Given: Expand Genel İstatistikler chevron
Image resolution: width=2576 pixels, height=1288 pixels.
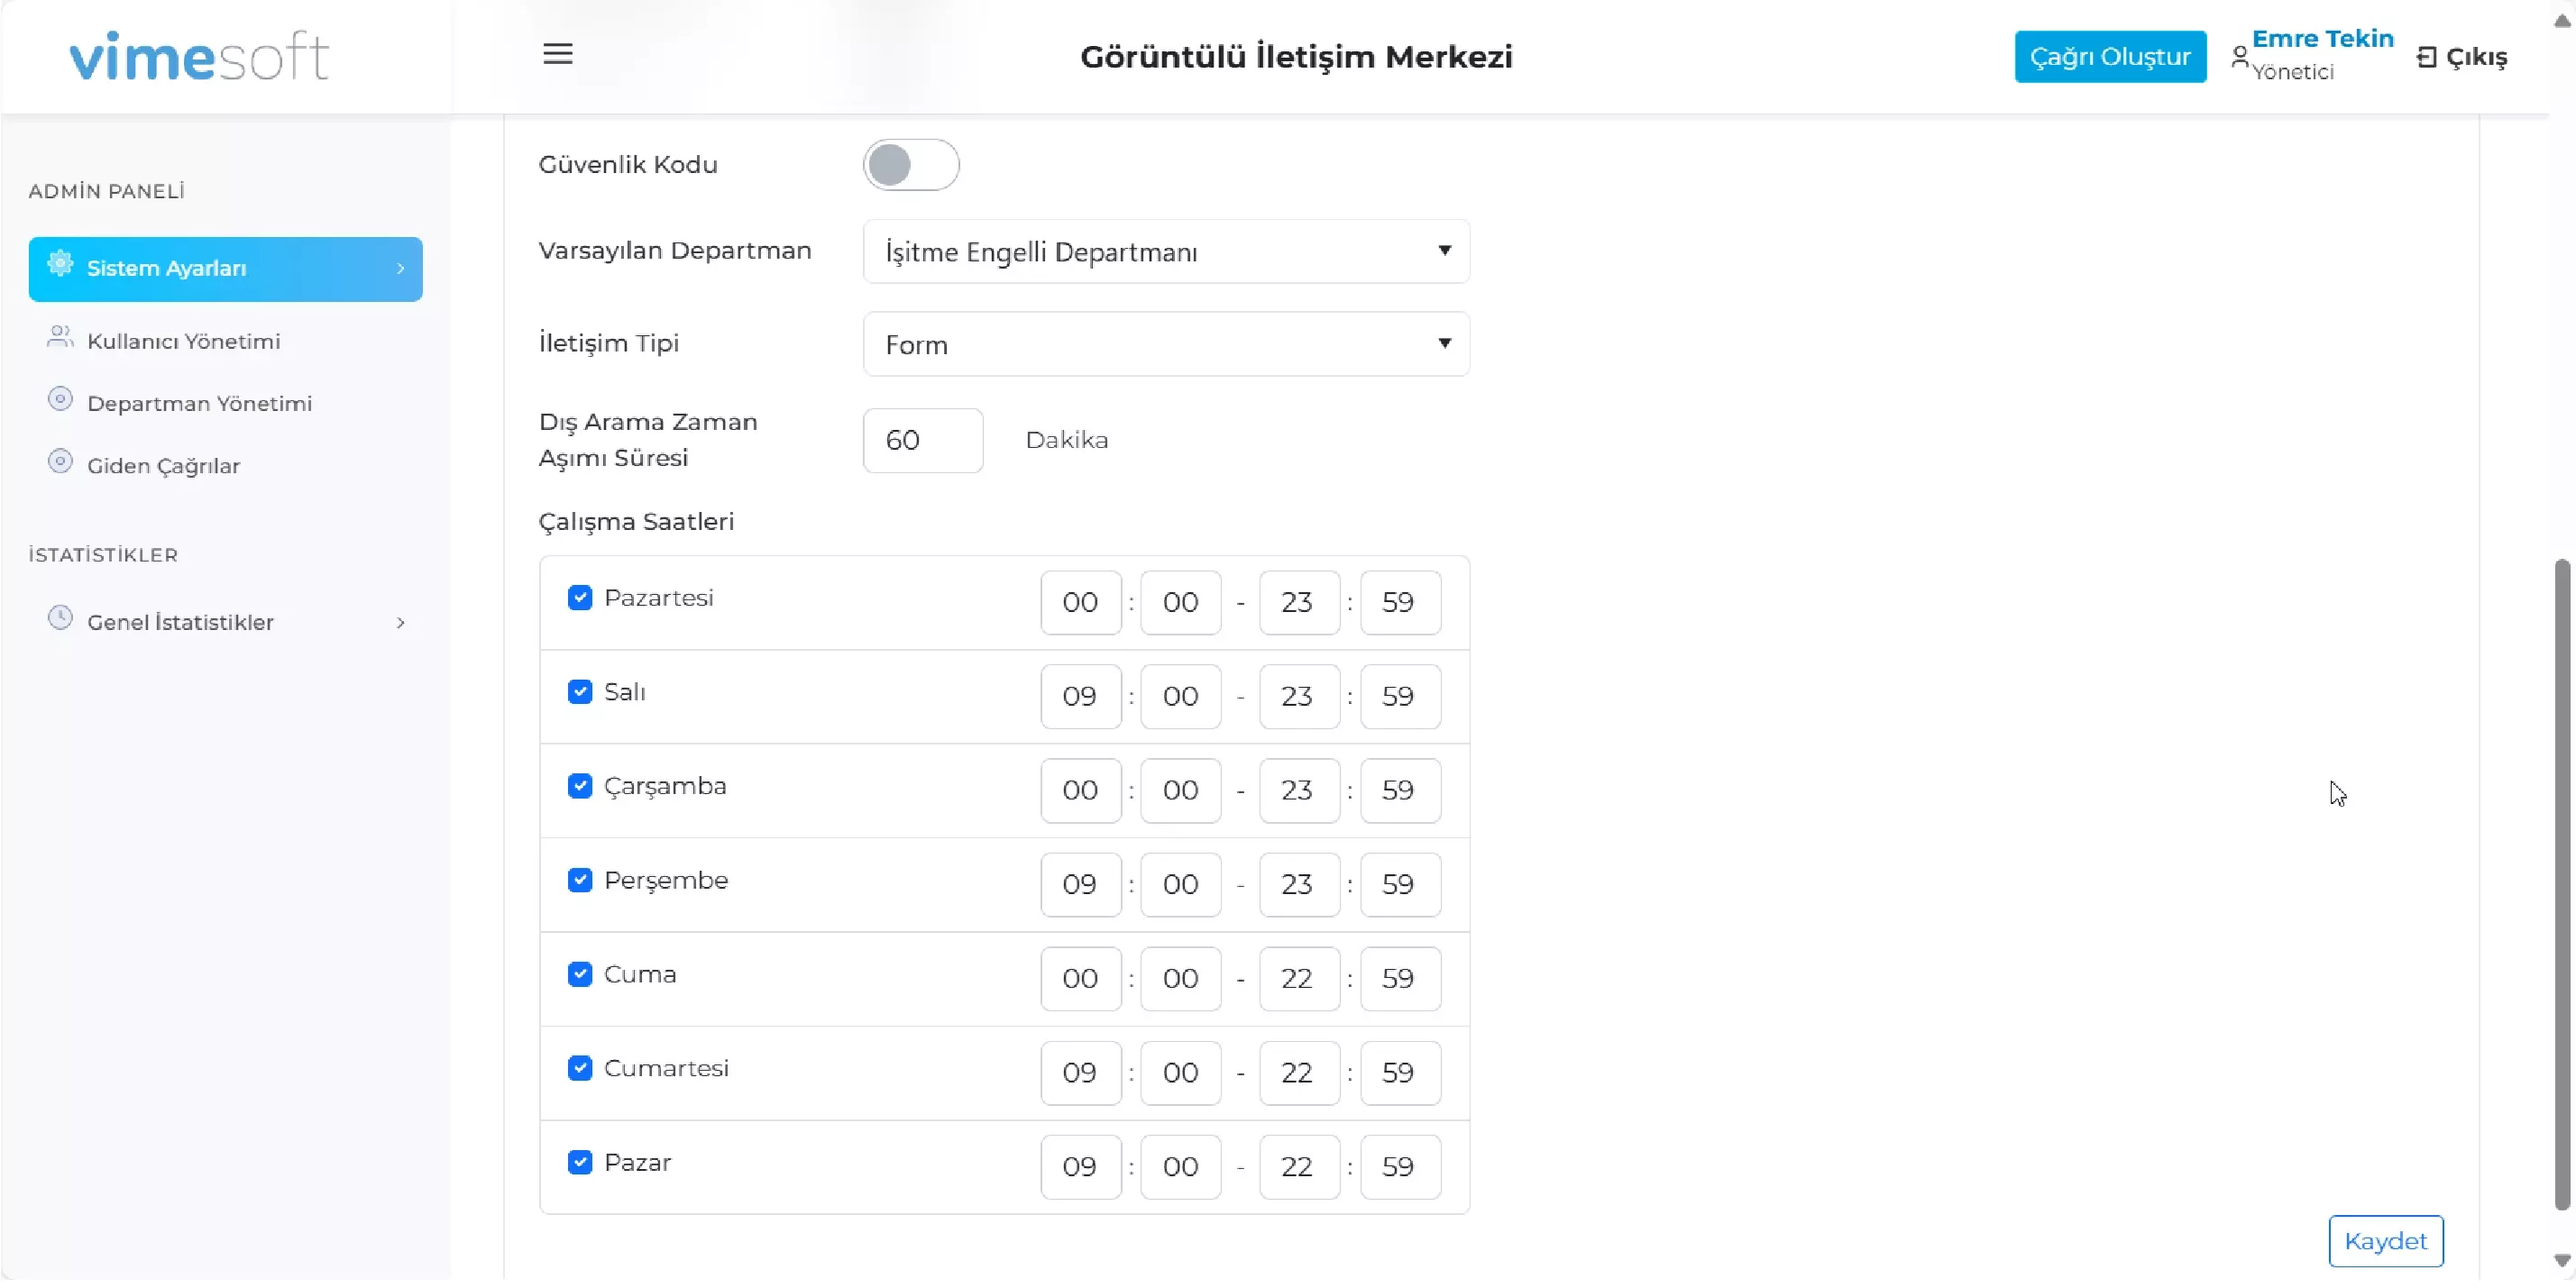Looking at the screenshot, I should 400,624.
